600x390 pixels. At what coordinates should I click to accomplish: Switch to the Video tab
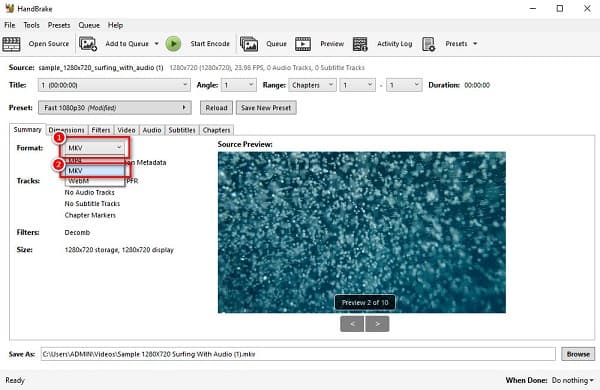point(126,130)
